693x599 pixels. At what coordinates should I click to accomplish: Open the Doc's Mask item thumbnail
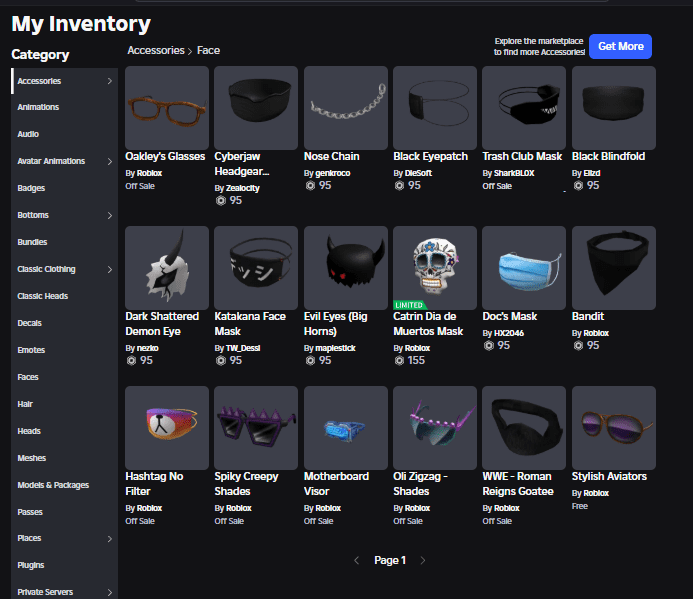click(x=524, y=268)
